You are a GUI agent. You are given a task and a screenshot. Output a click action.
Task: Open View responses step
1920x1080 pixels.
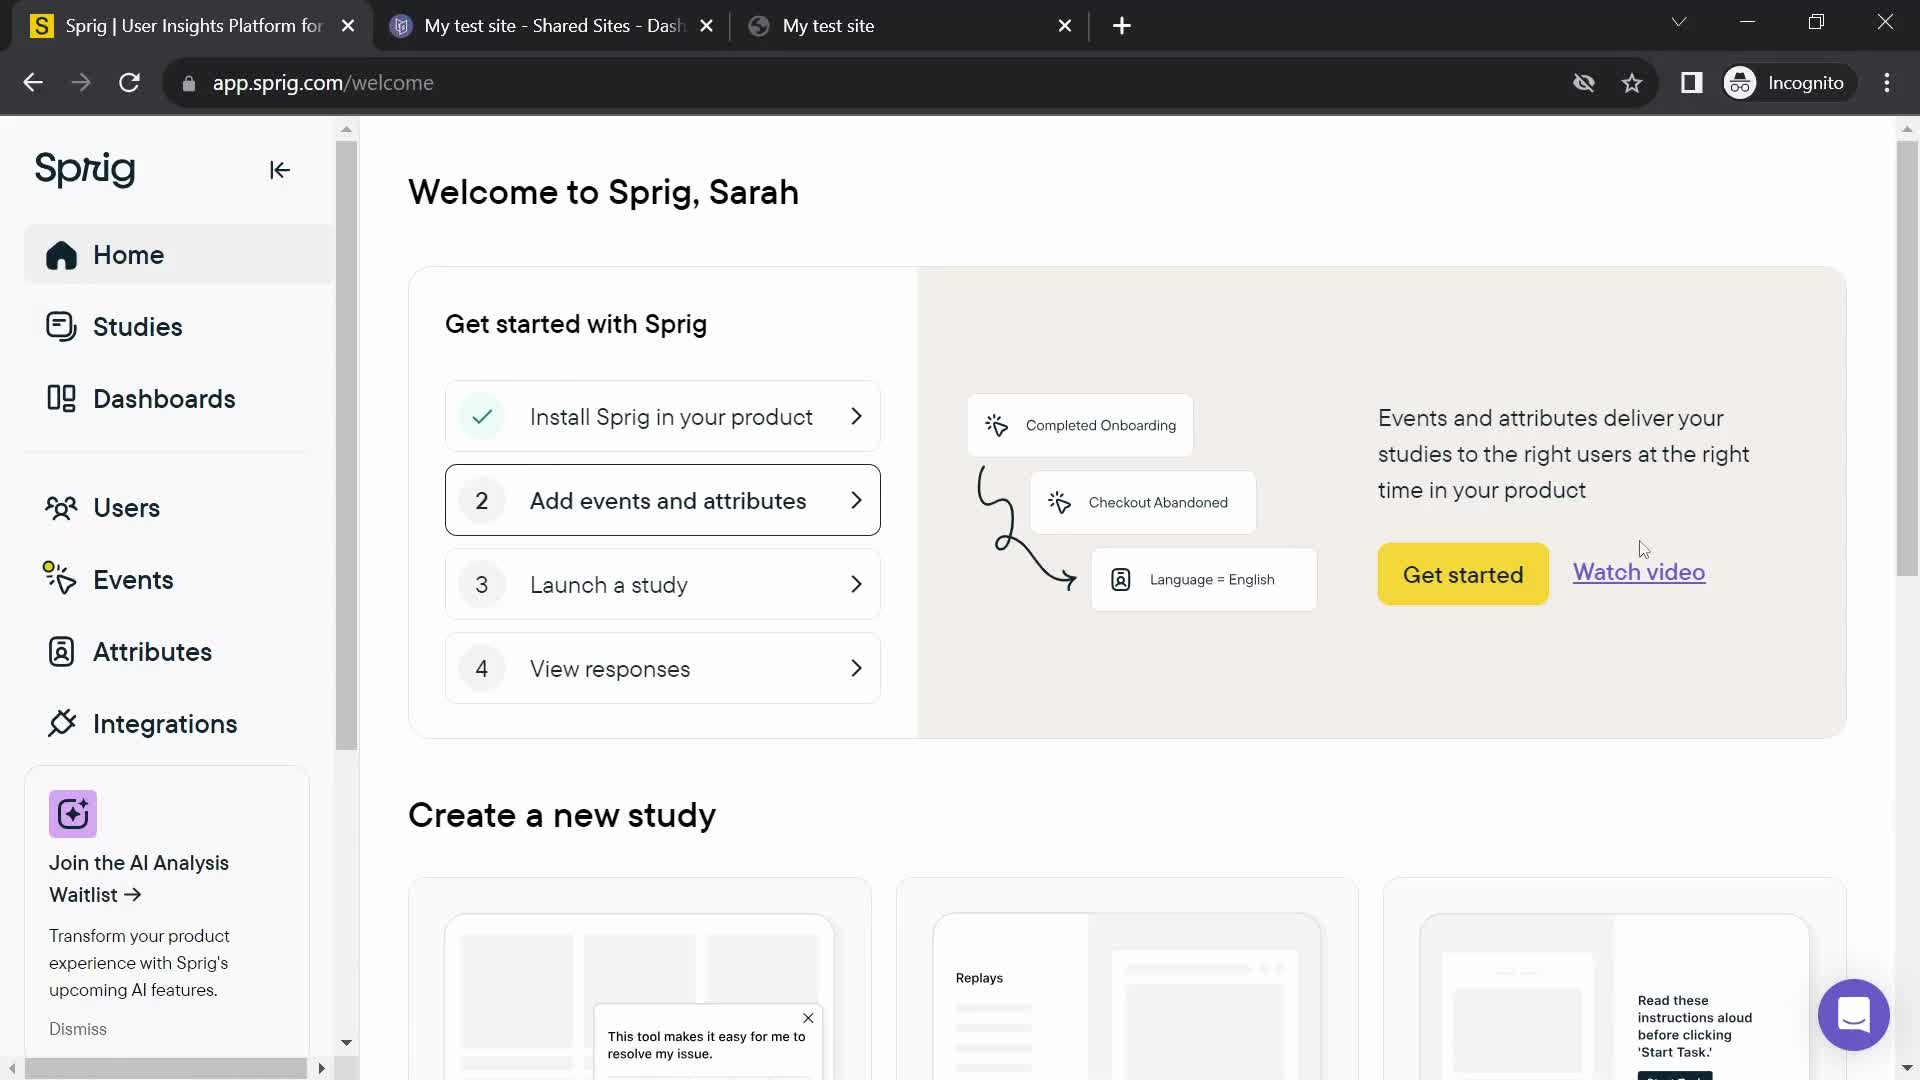[663, 668]
